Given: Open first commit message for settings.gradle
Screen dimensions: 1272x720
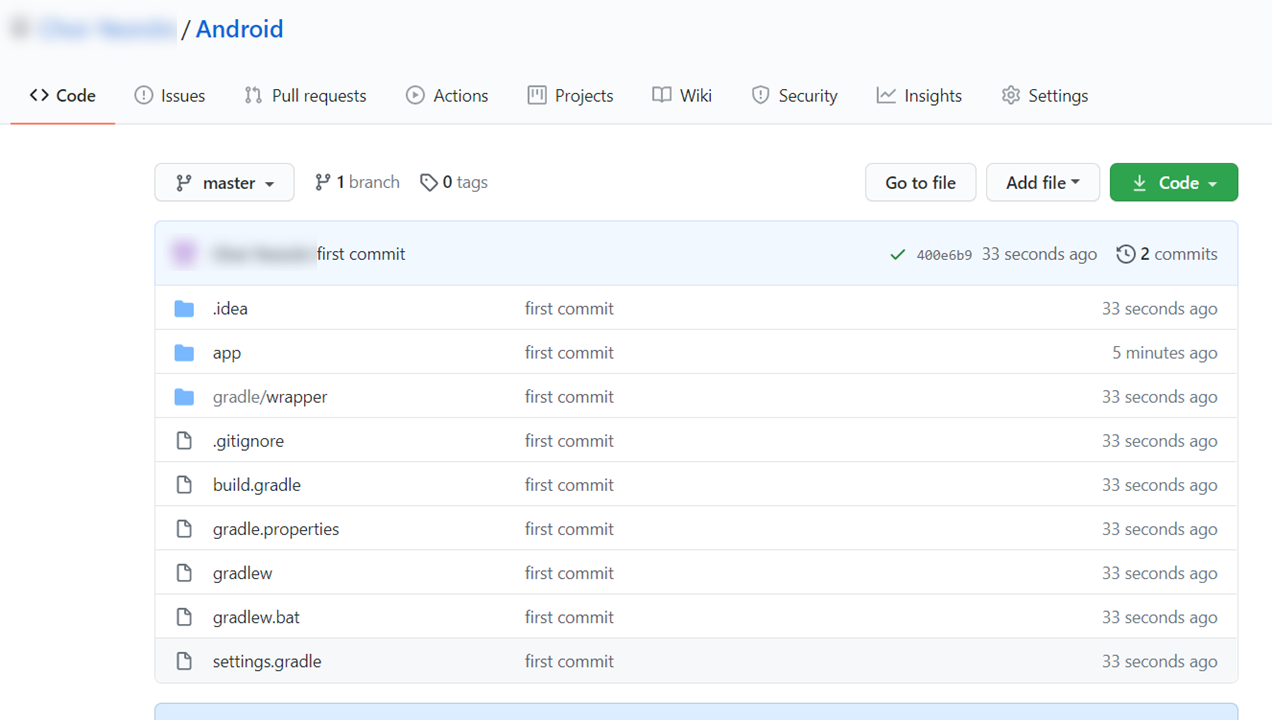Looking at the screenshot, I should coord(569,661).
